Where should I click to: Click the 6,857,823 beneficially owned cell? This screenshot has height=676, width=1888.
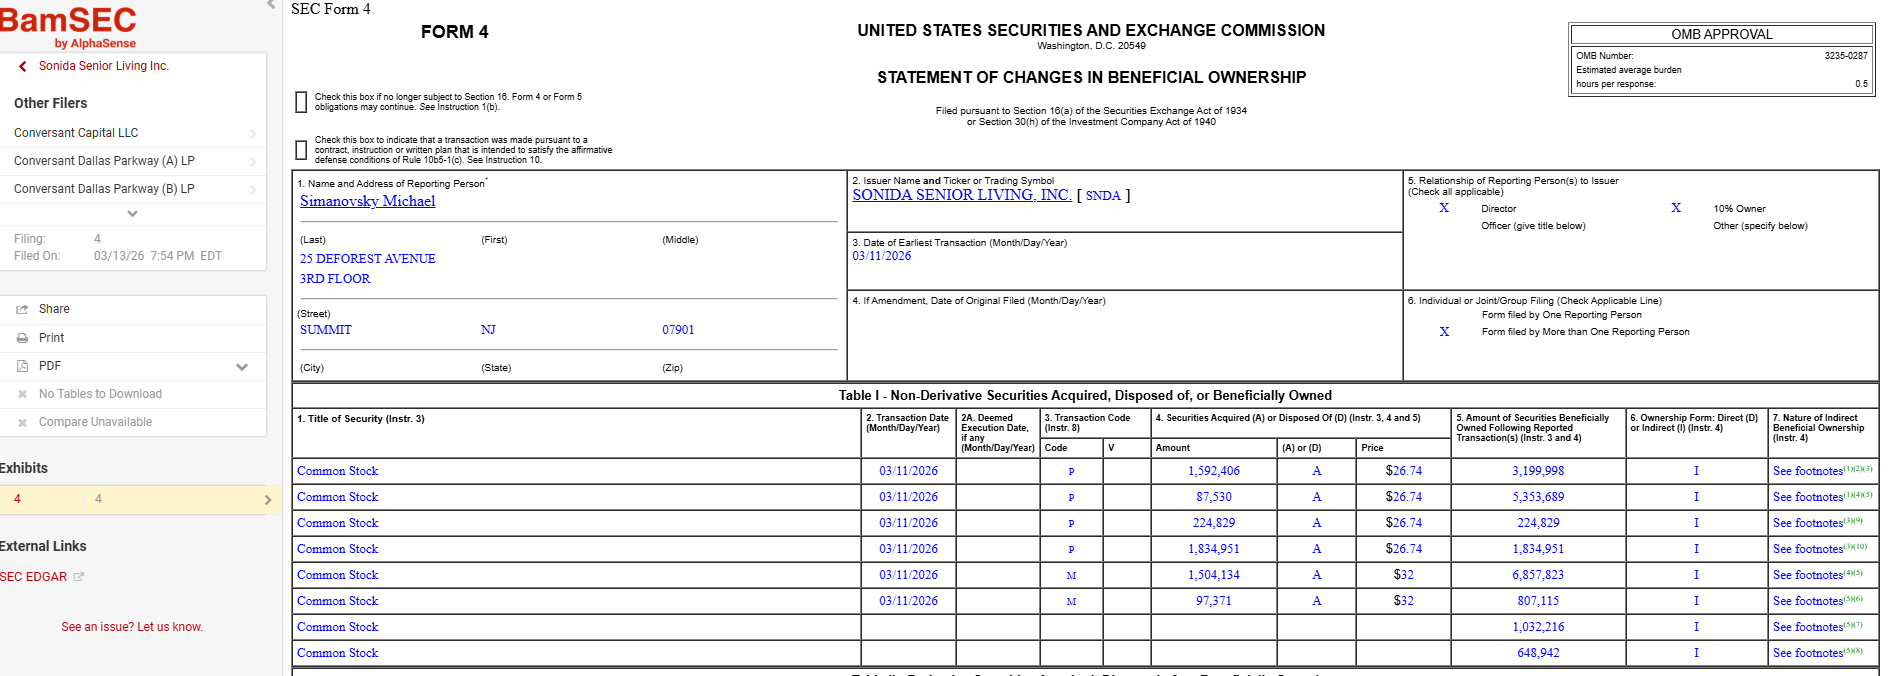pos(1538,575)
